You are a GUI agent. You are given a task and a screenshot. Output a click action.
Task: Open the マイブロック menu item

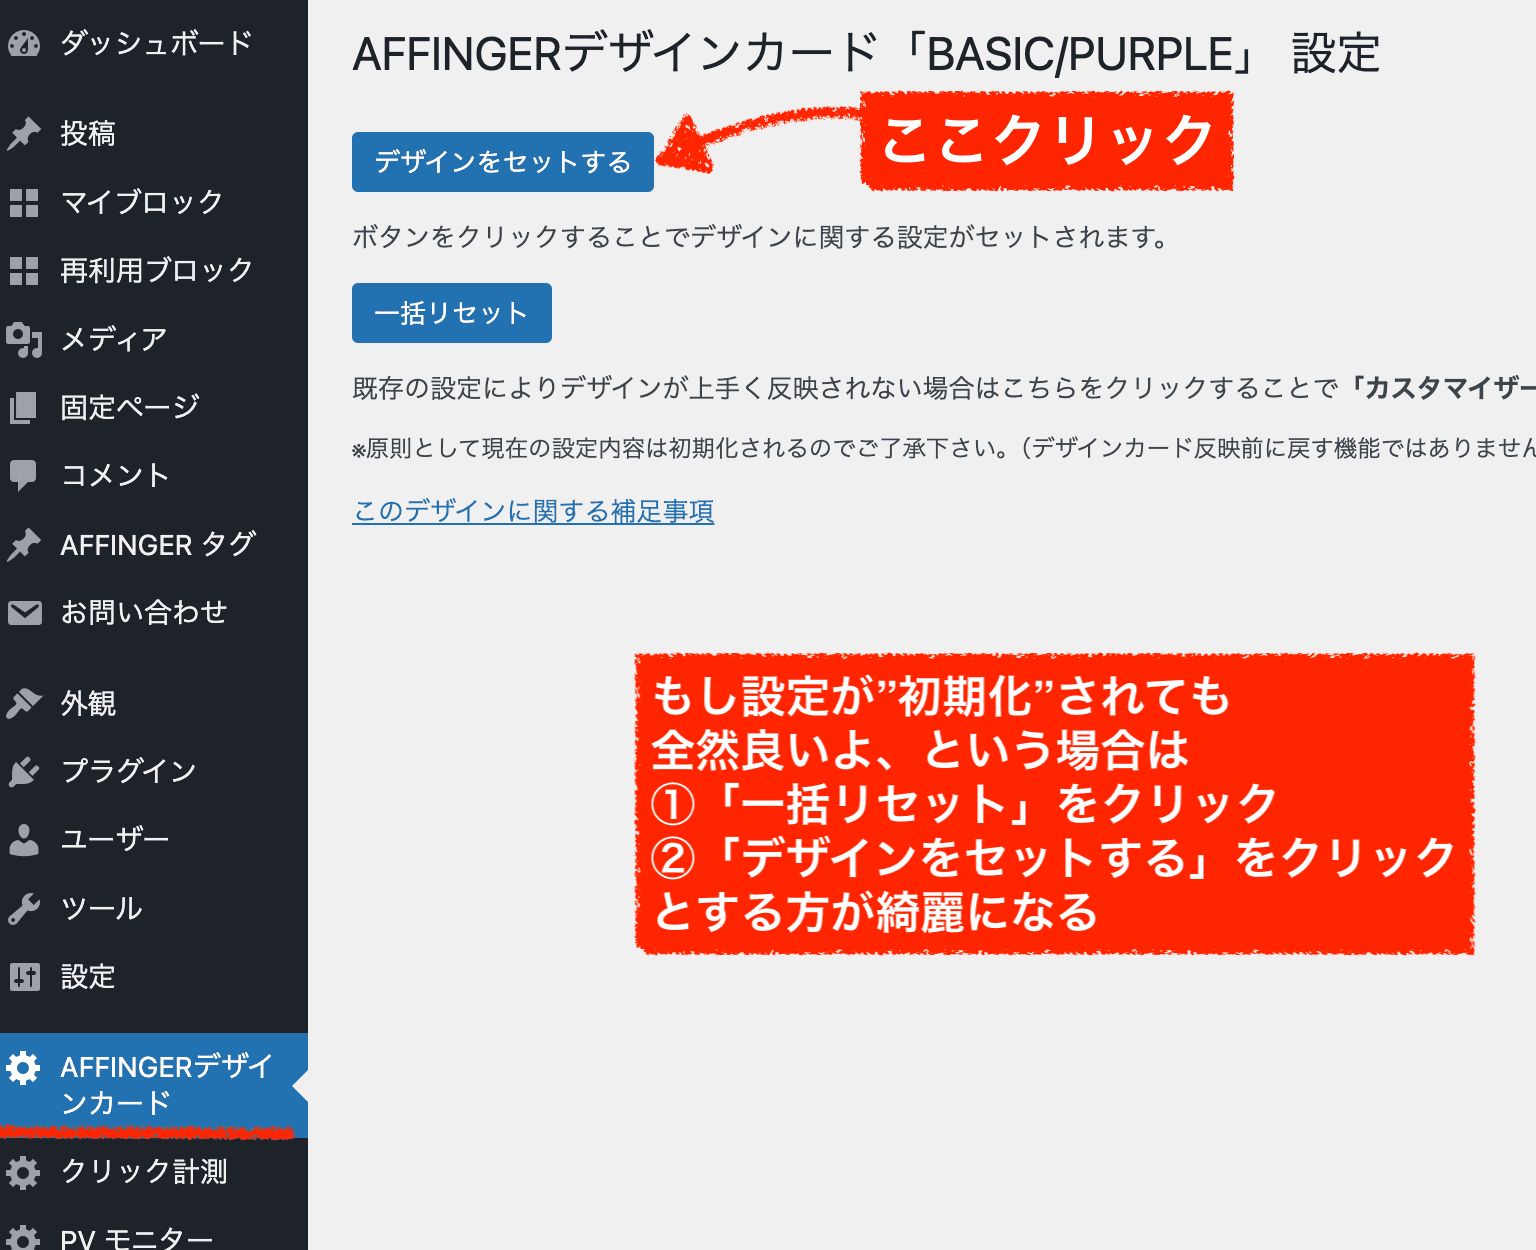coord(140,202)
